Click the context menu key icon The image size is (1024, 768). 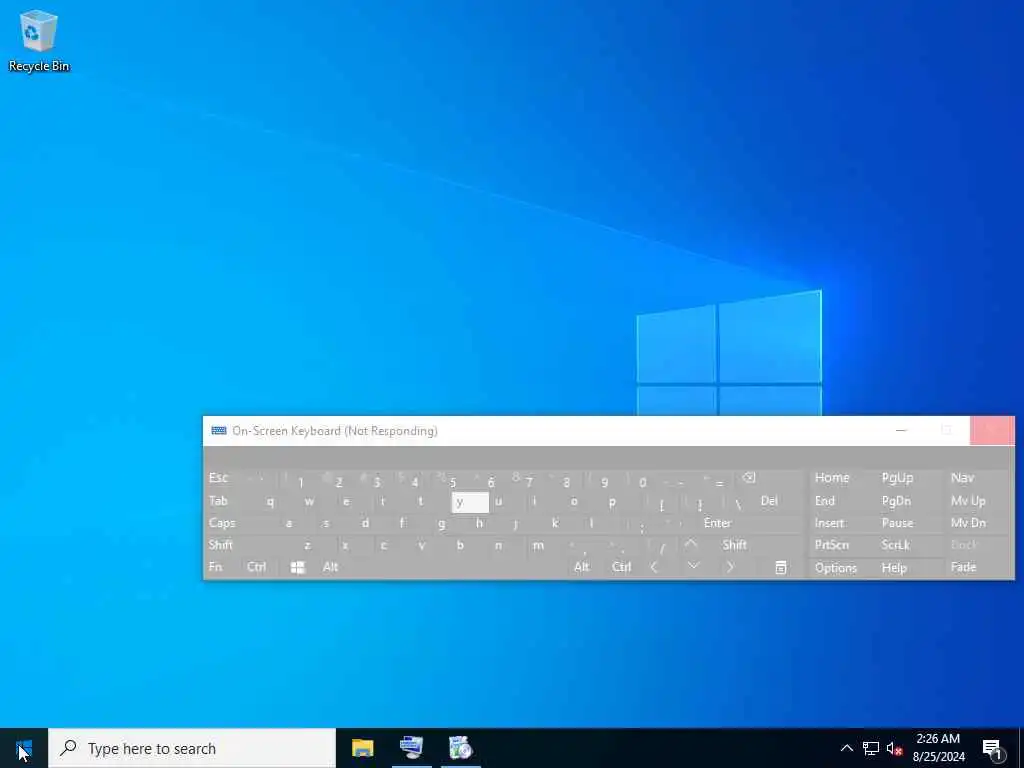point(780,568)
